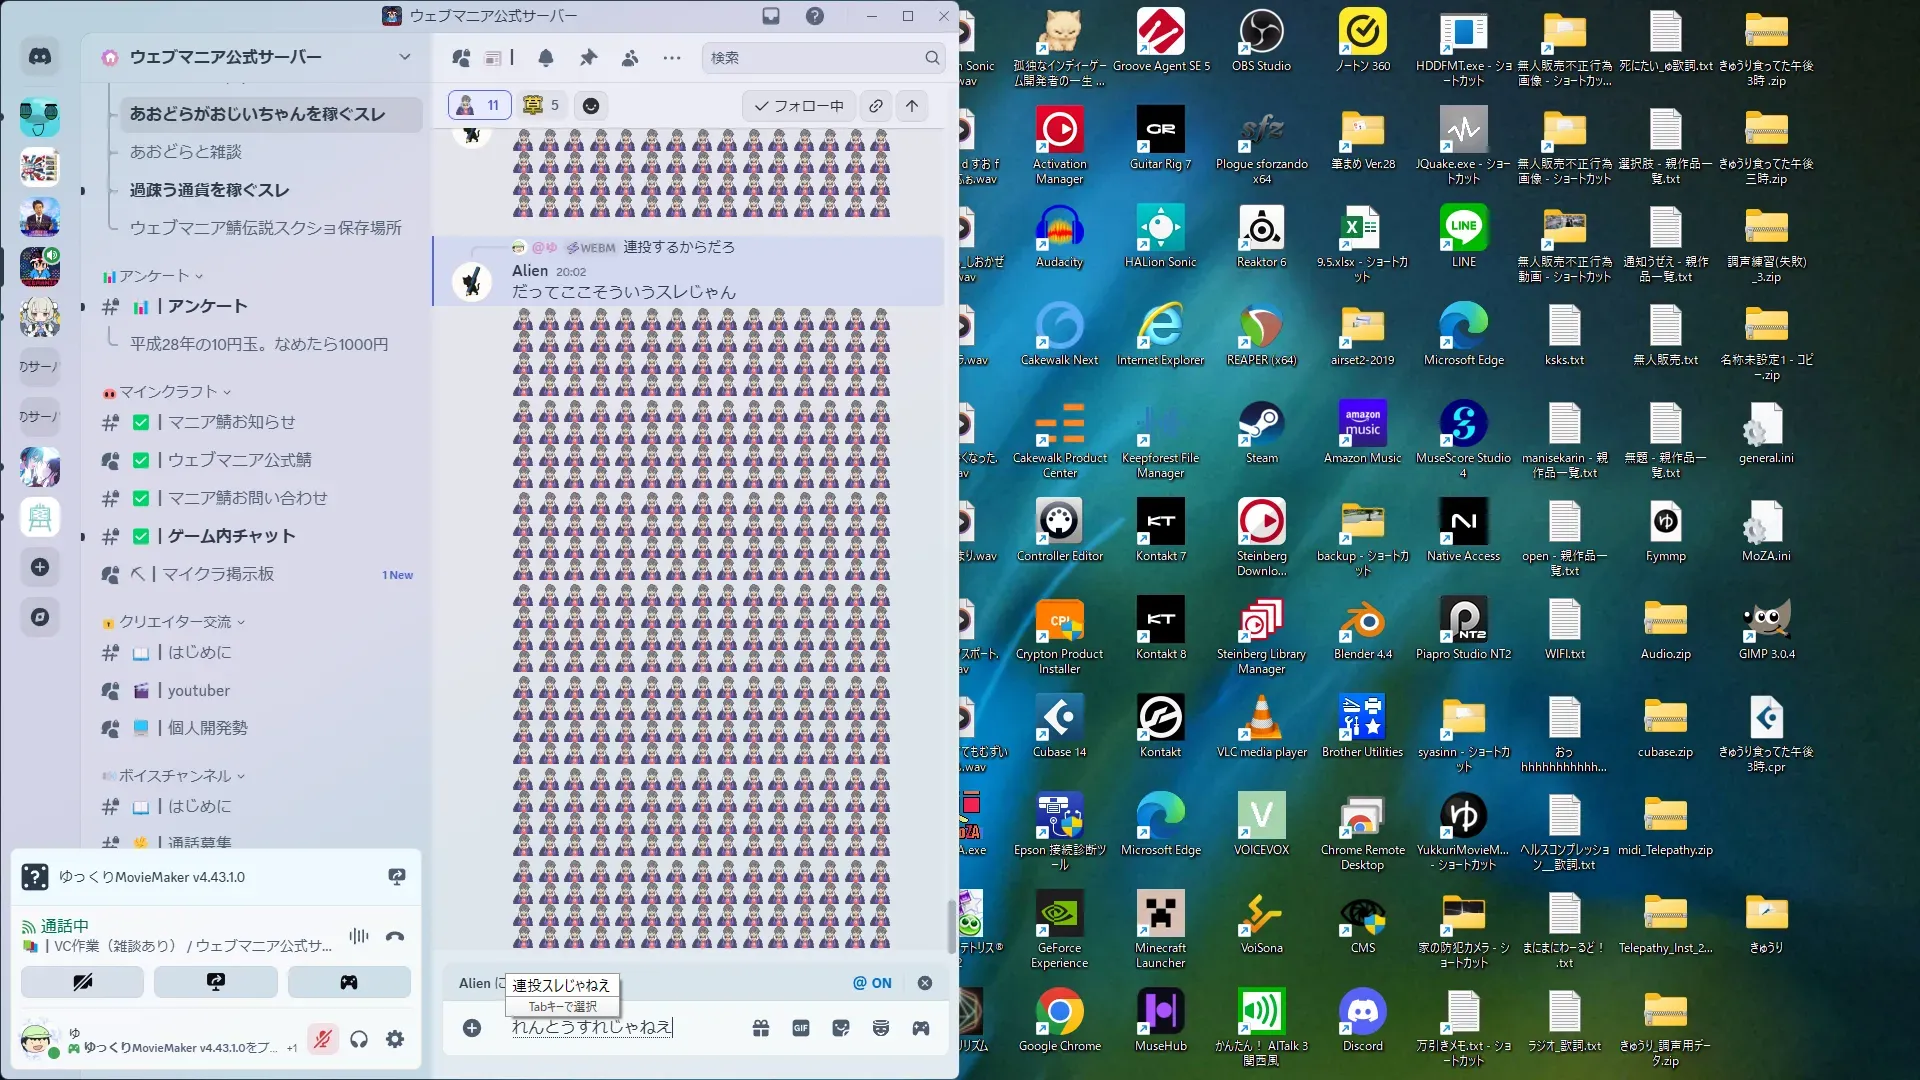Open the sticker picker
1920x1080 pixels.
tap(841, 1028)
